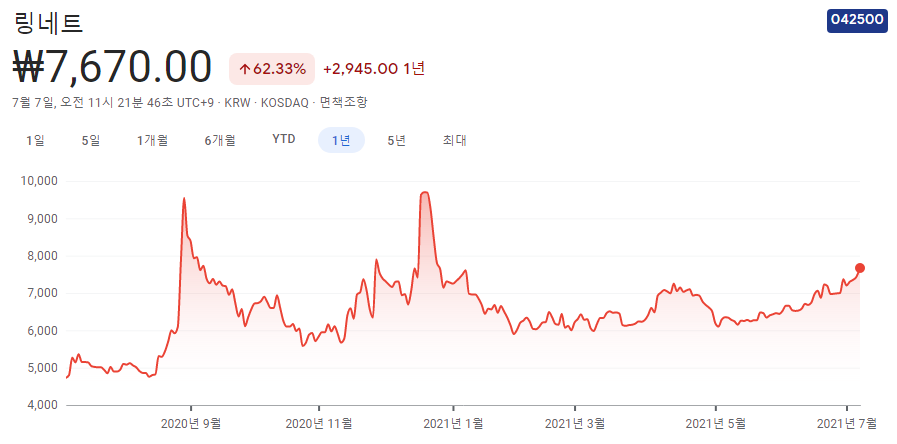Select the 1년 range tab
Viewport: 897px width, 444px height.
342,140
